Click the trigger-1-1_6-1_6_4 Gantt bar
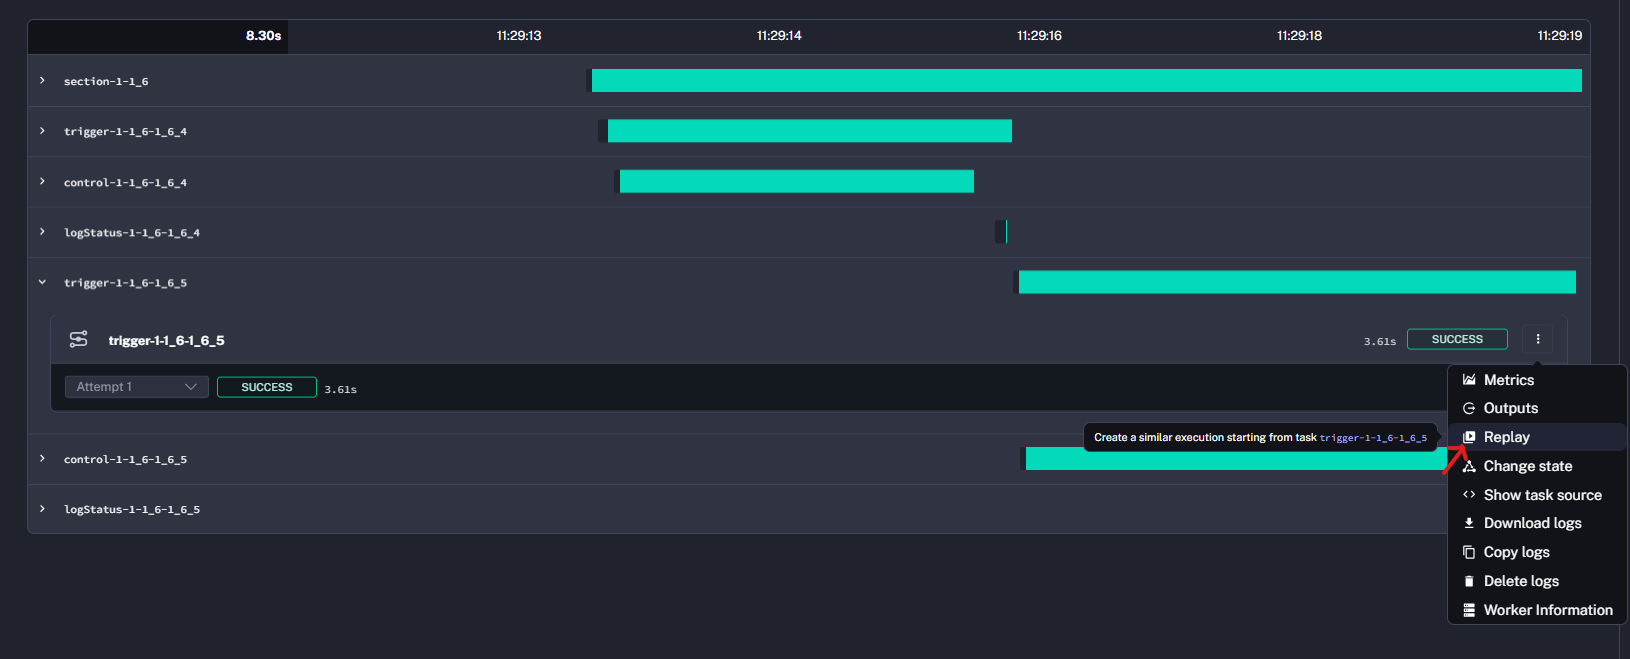The width and height of the screenshot is (1630, 659). tap(809, 131)
